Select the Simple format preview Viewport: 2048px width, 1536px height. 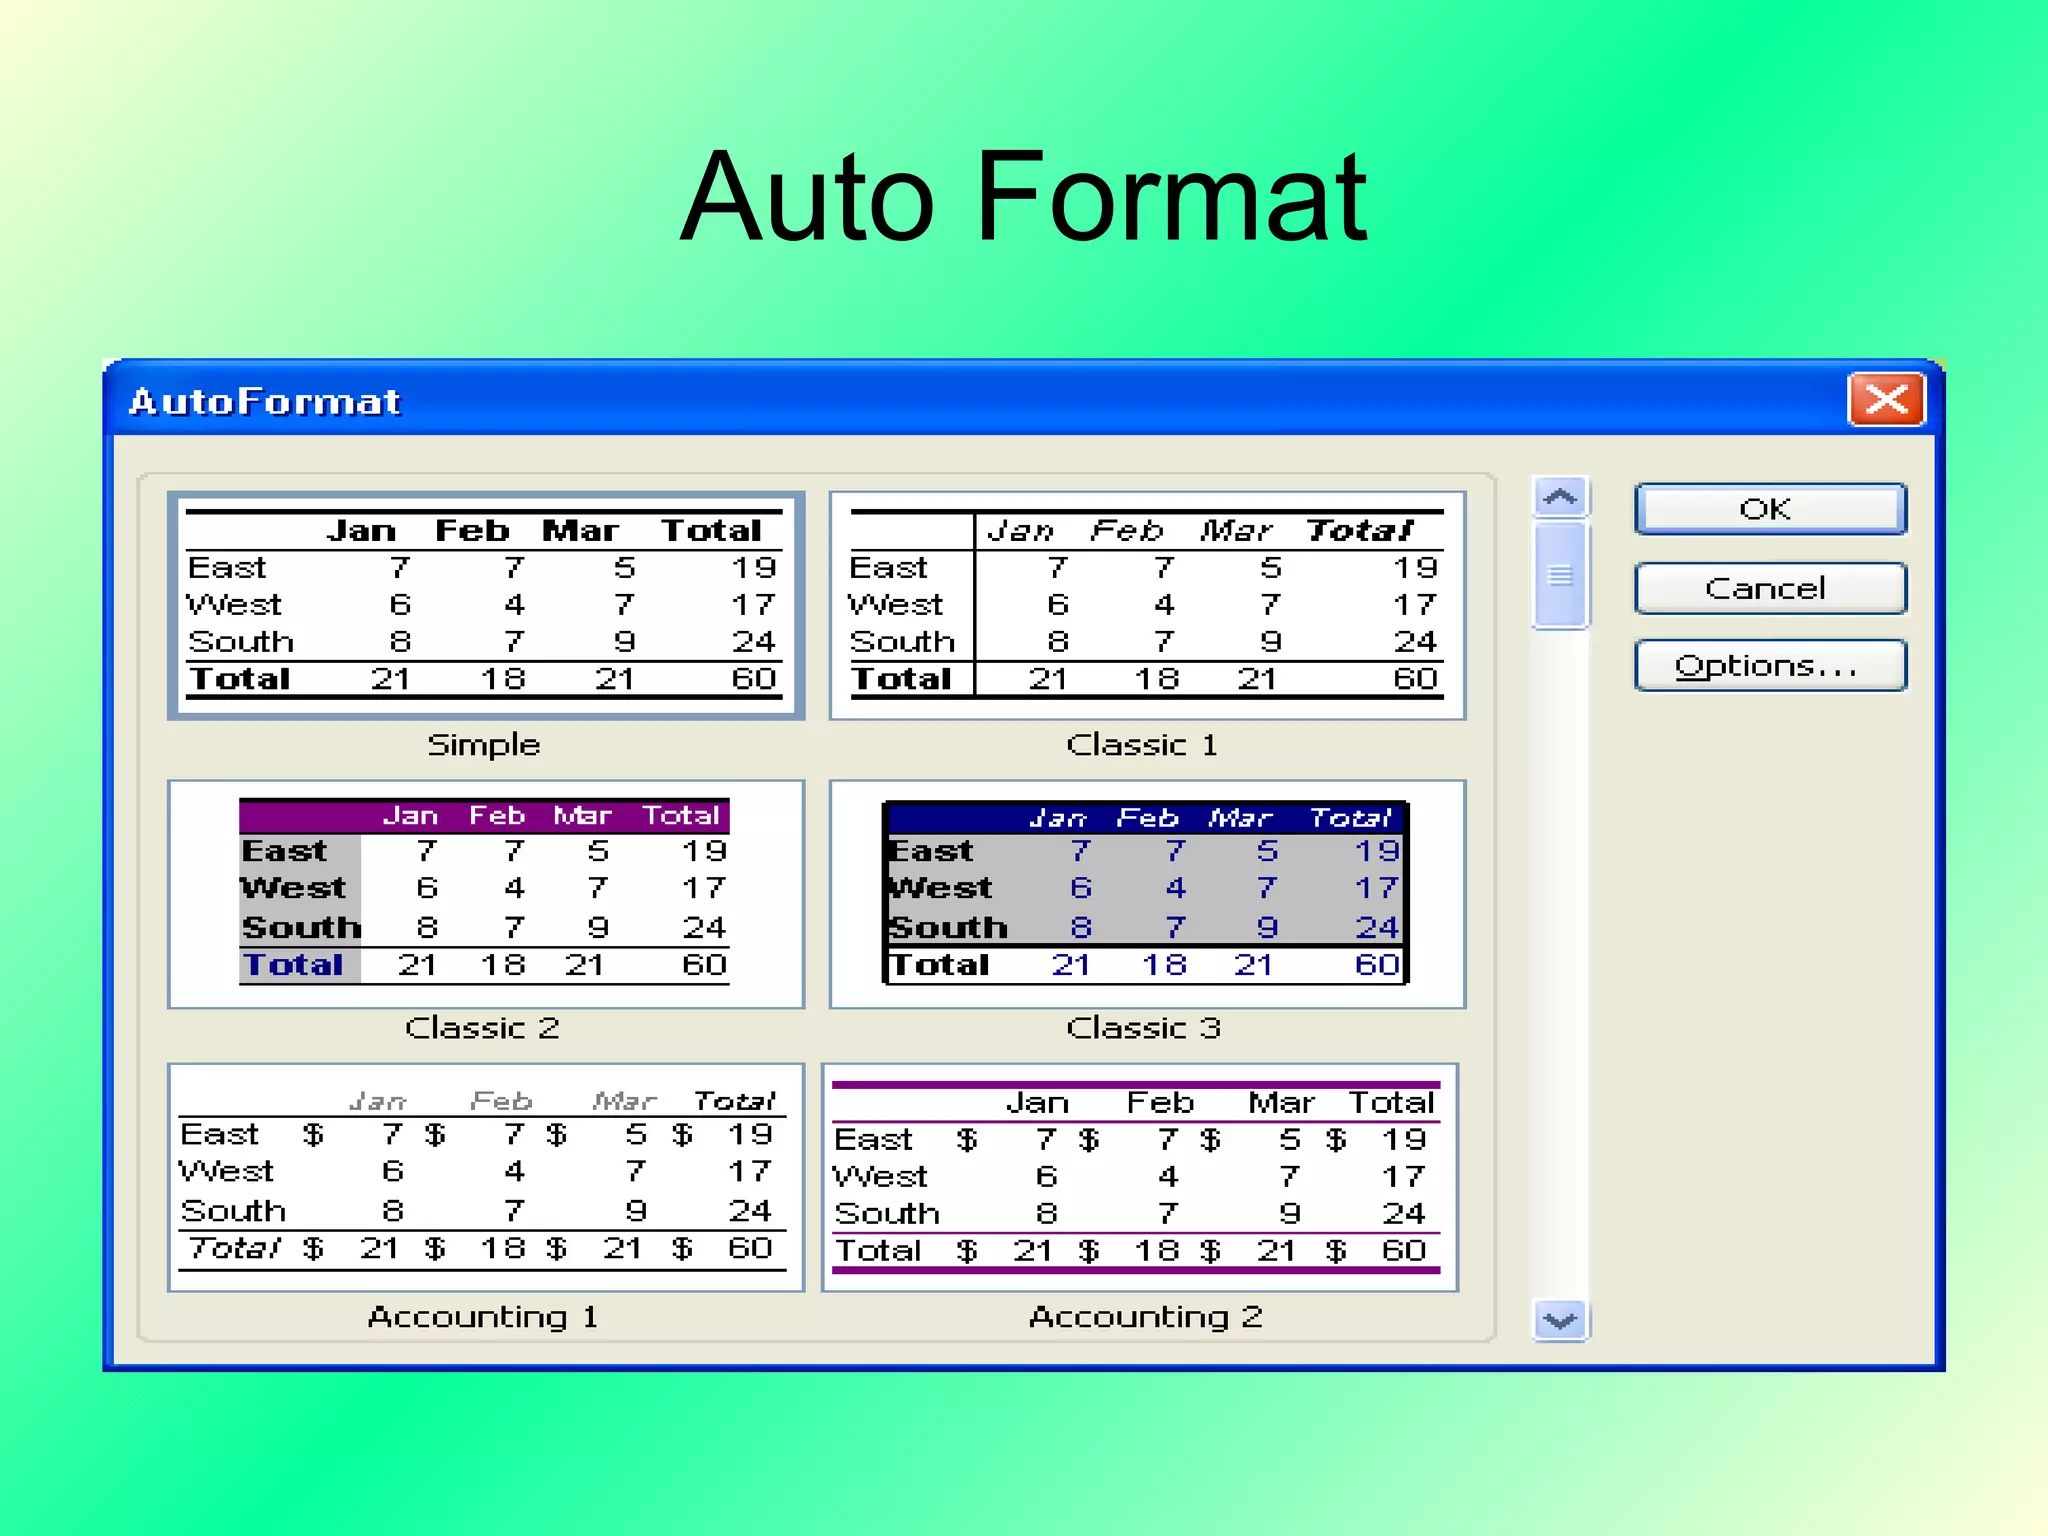pyautogui.click(x=486, y=606)
